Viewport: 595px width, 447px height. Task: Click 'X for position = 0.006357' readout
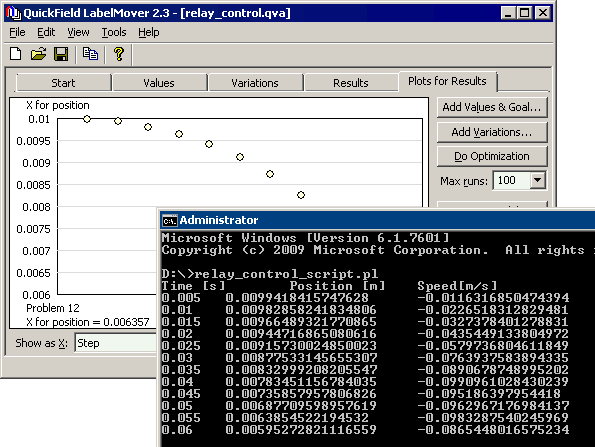pos(88,322)
